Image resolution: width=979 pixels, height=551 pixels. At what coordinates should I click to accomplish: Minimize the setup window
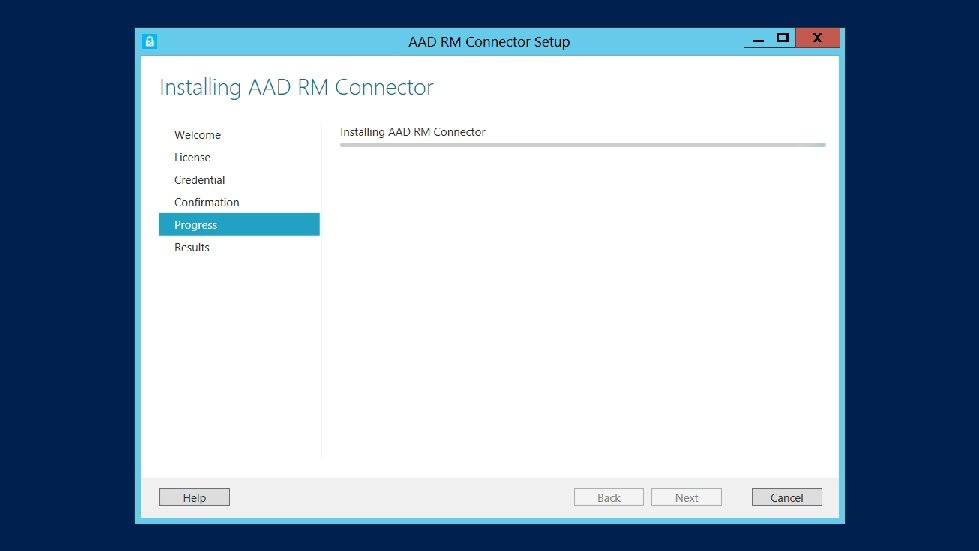point(758,39)
